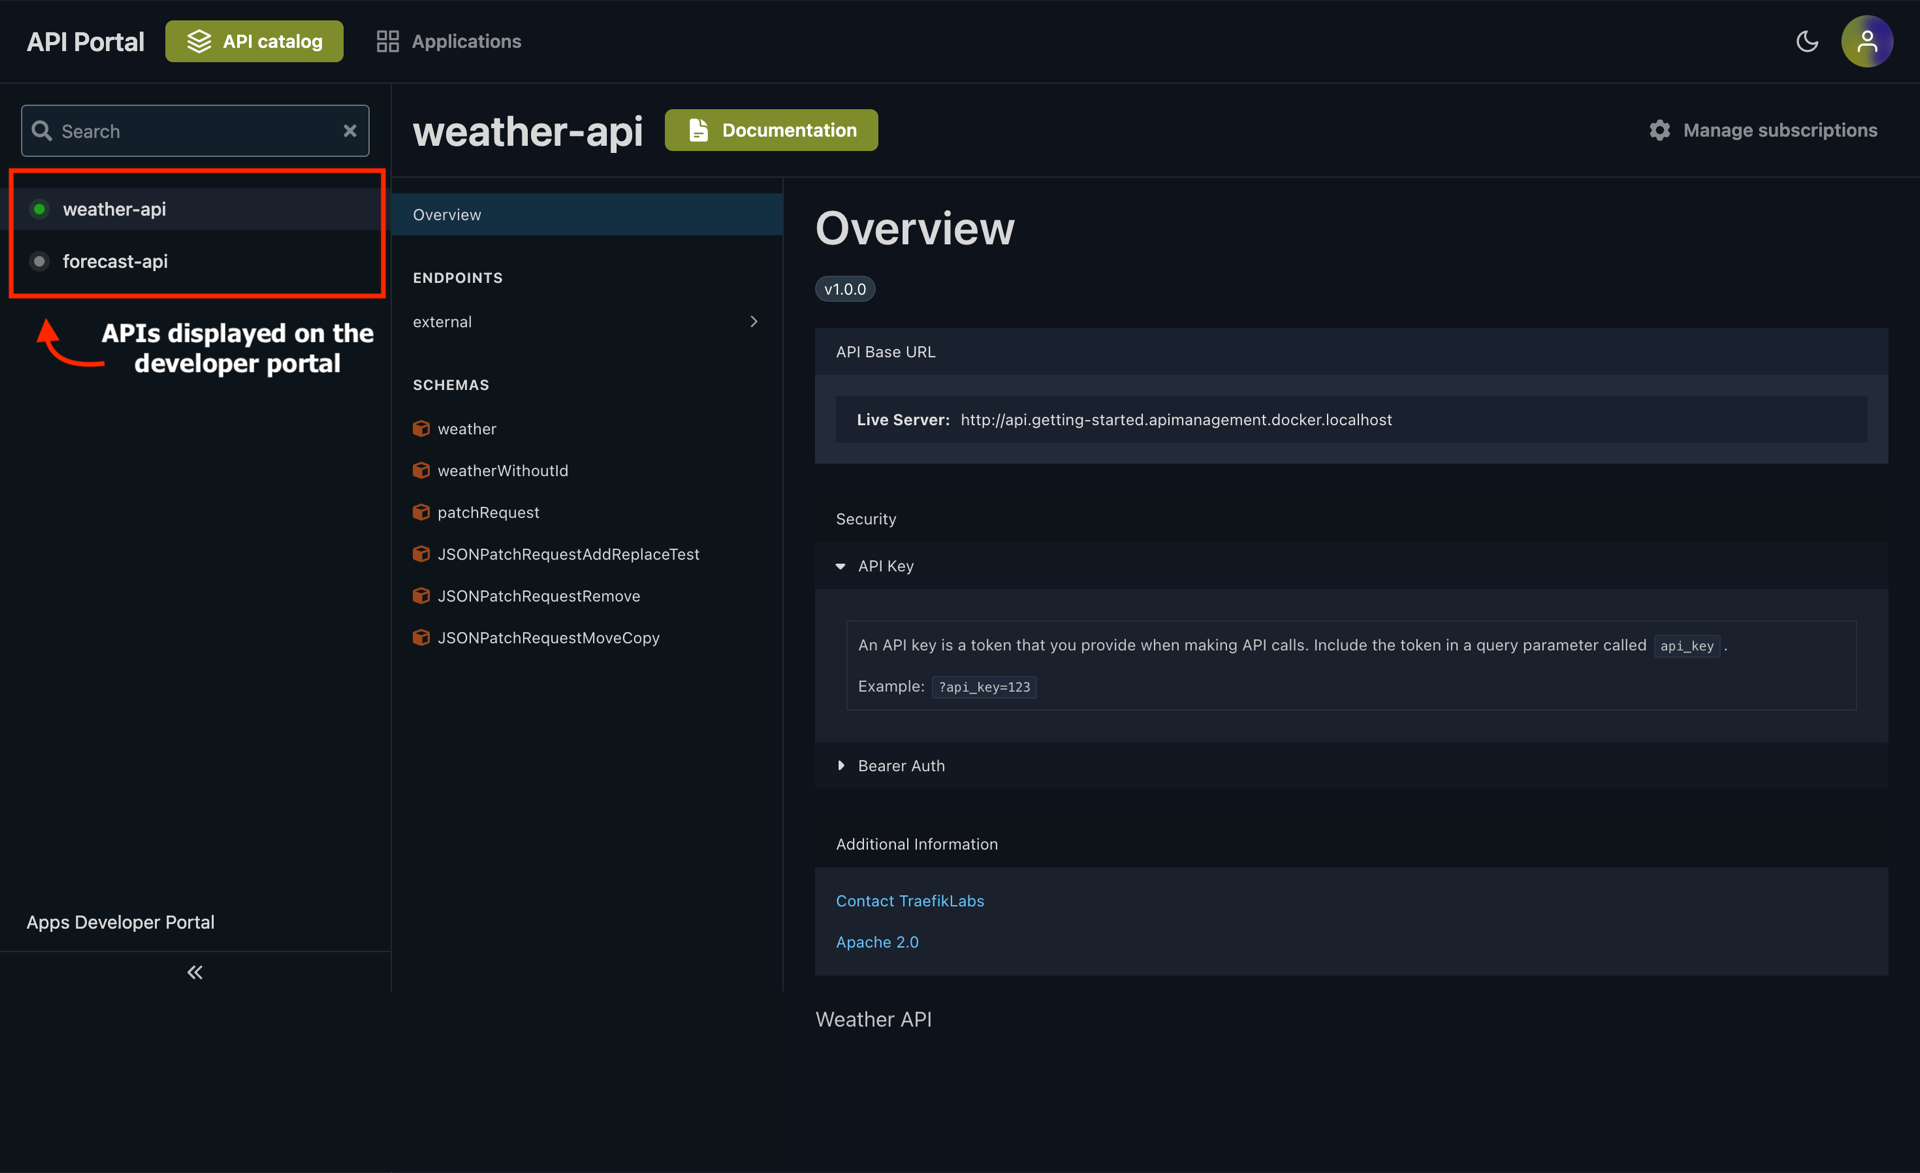Viewport: 1920px width, 1173px height.
Task: Click the v1.0.0 version badge
Action: [x=845, y=289]
